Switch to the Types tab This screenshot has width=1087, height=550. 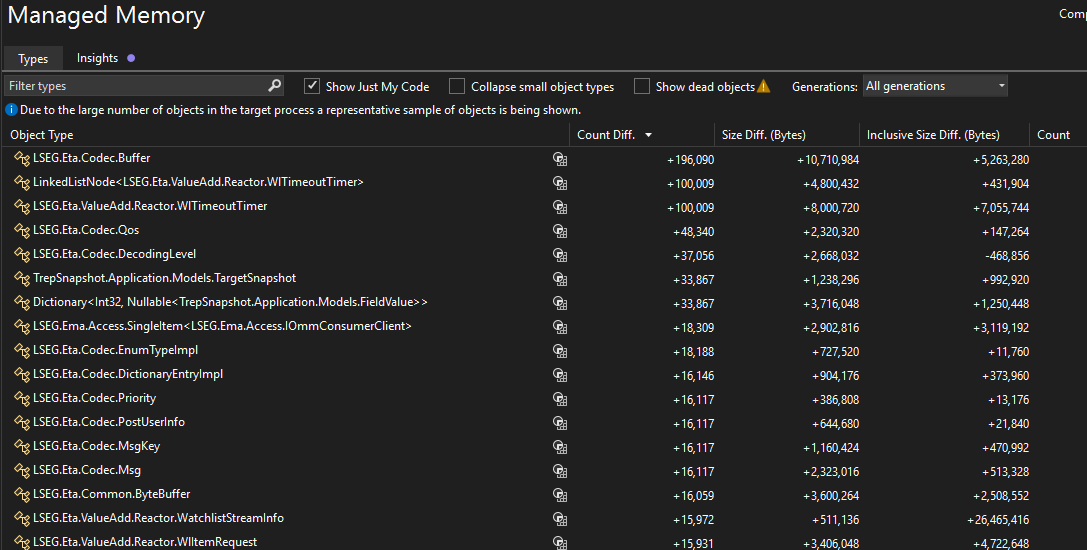(x=33, y=58)
